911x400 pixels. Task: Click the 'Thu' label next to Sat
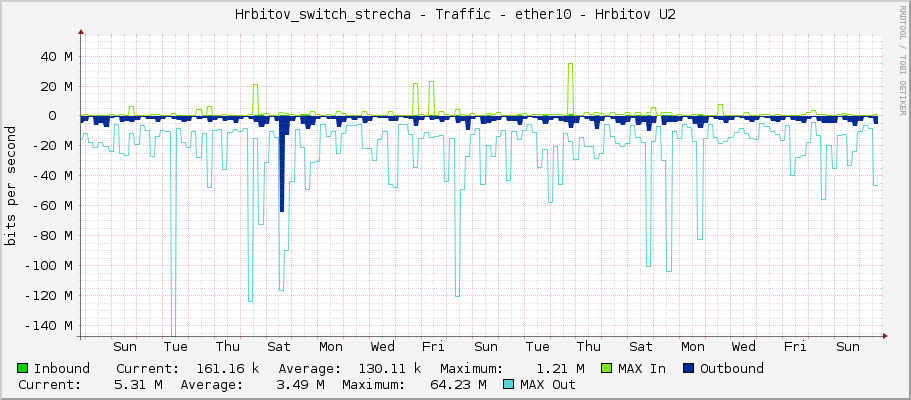point(227,347)
